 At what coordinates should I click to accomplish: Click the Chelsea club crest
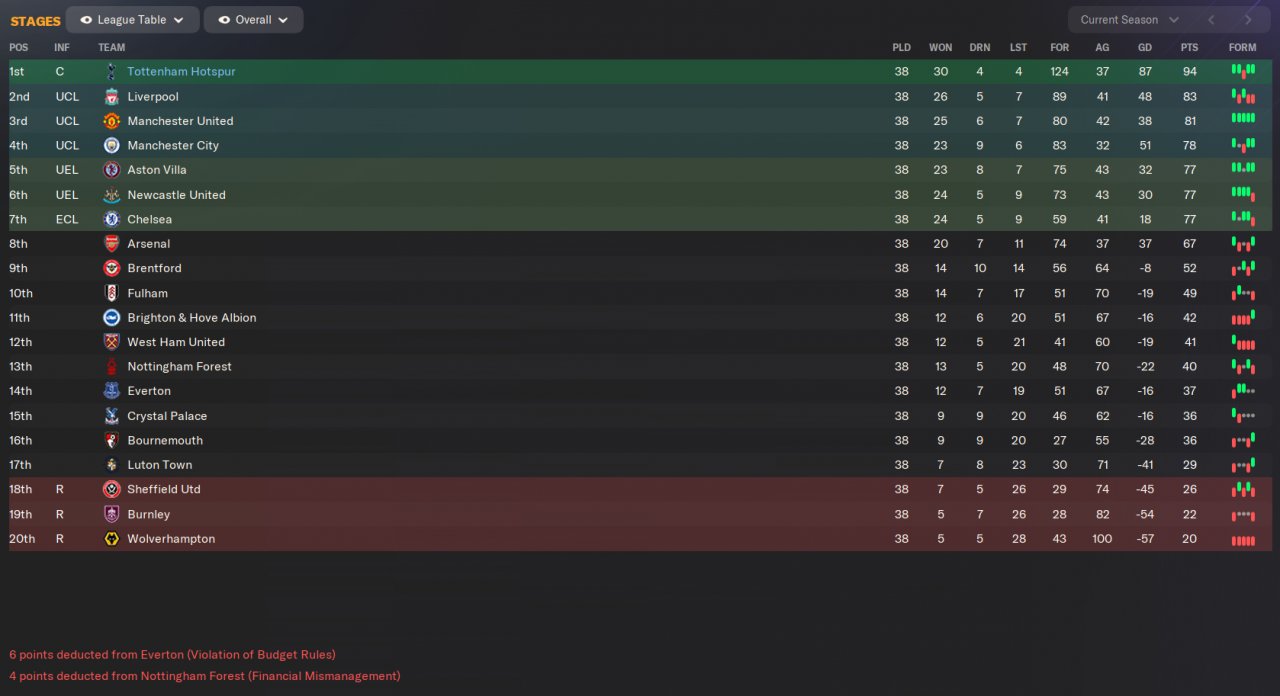[x=111, y=219]
